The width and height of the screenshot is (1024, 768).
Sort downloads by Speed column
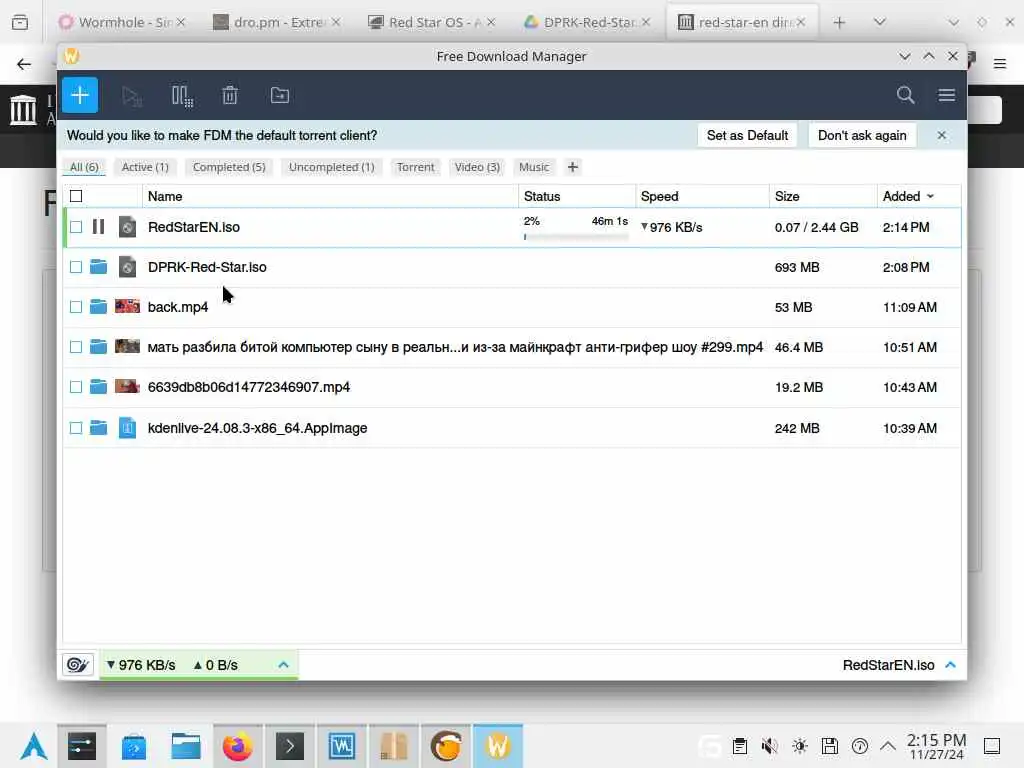pyautogui.click(x=703, y=196)
